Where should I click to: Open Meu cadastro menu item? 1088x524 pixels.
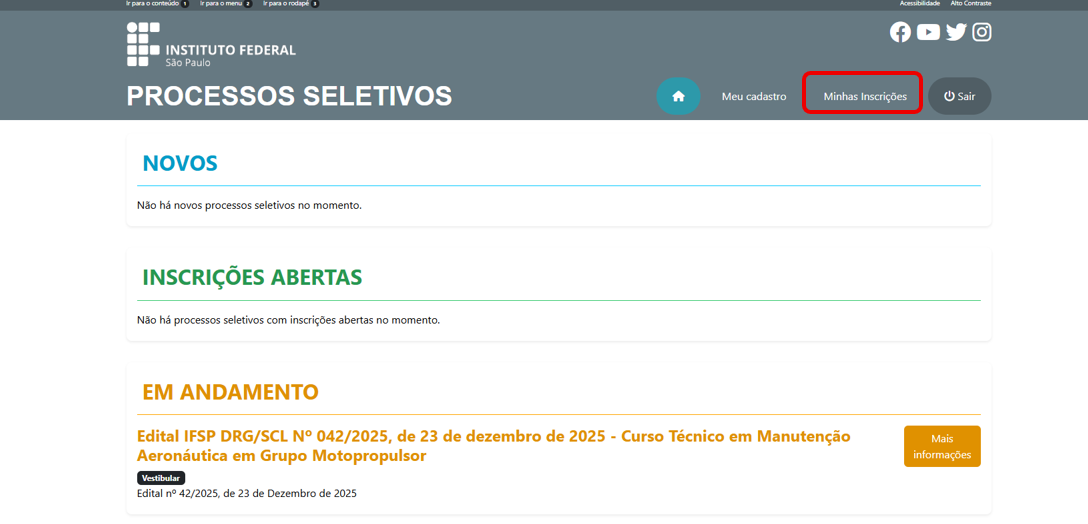point(754,96)
